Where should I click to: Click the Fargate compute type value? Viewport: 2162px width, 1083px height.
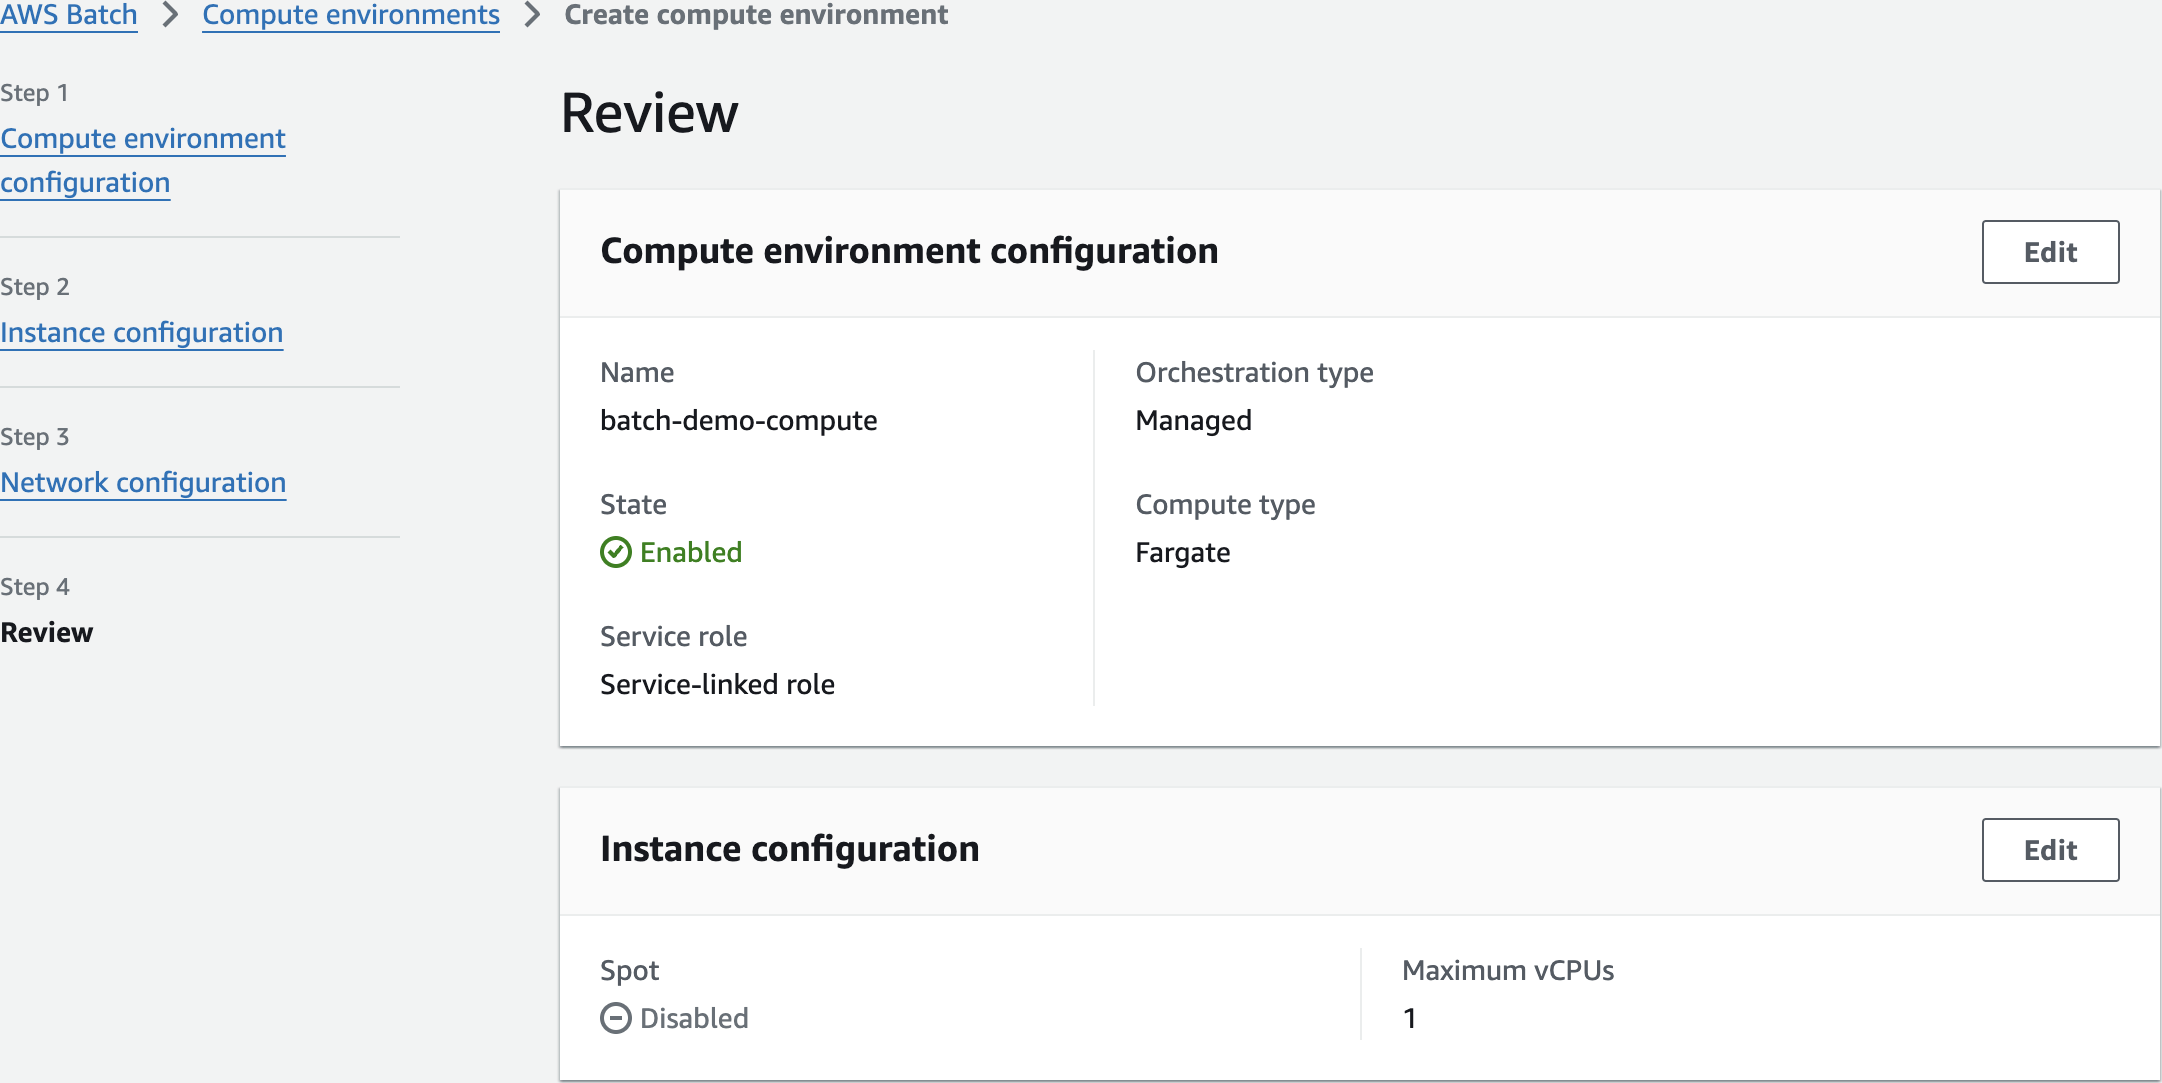point(1183,552)
